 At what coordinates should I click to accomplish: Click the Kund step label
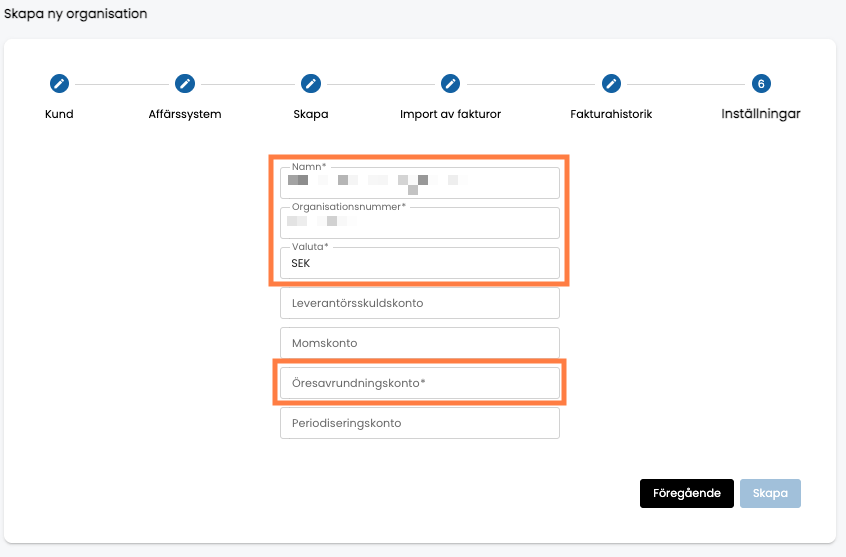(59, 114)
